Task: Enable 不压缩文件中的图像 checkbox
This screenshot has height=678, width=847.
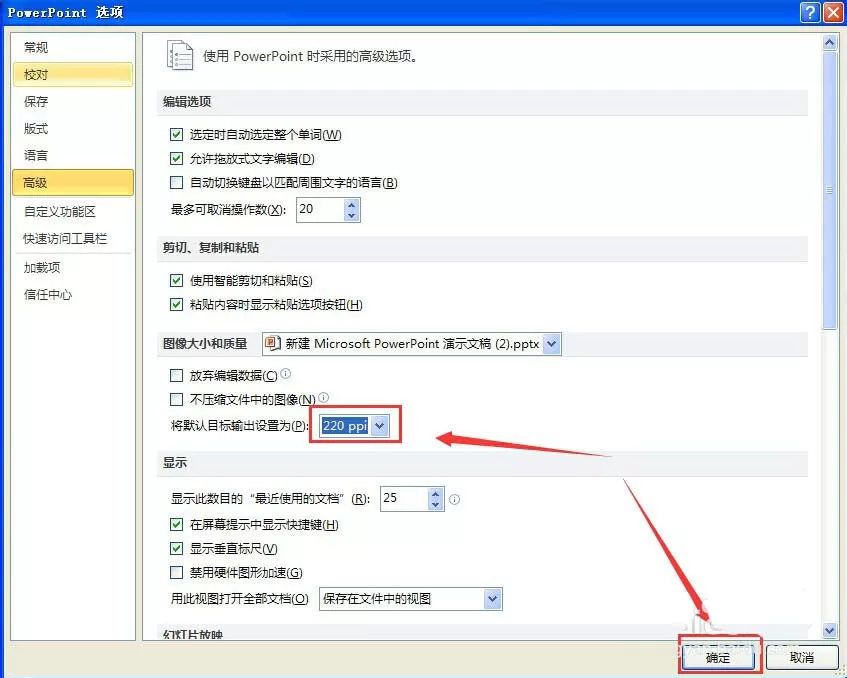Action: point(176,399)
